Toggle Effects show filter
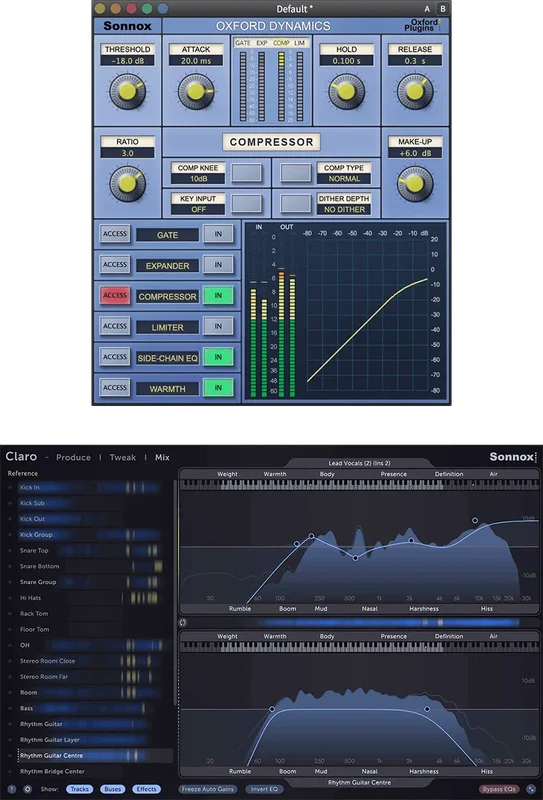Viewport: 543px width, 800px height. tap(146, 789)
